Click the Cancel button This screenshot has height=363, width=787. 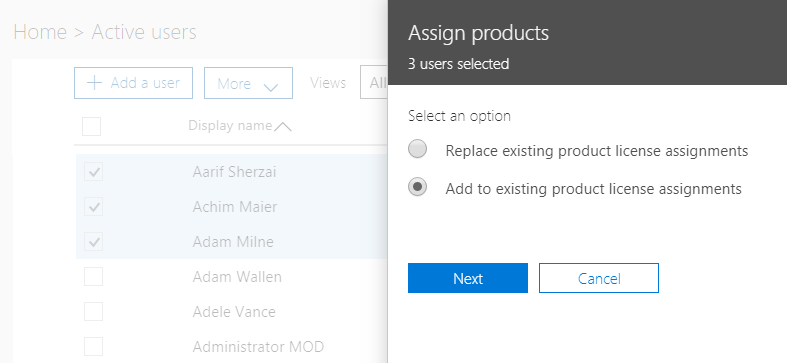599,278
